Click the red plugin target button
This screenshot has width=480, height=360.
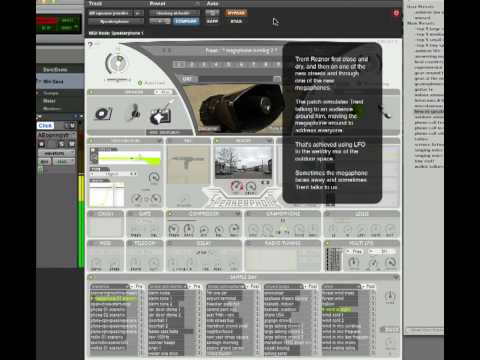click(x=396, y=13)
